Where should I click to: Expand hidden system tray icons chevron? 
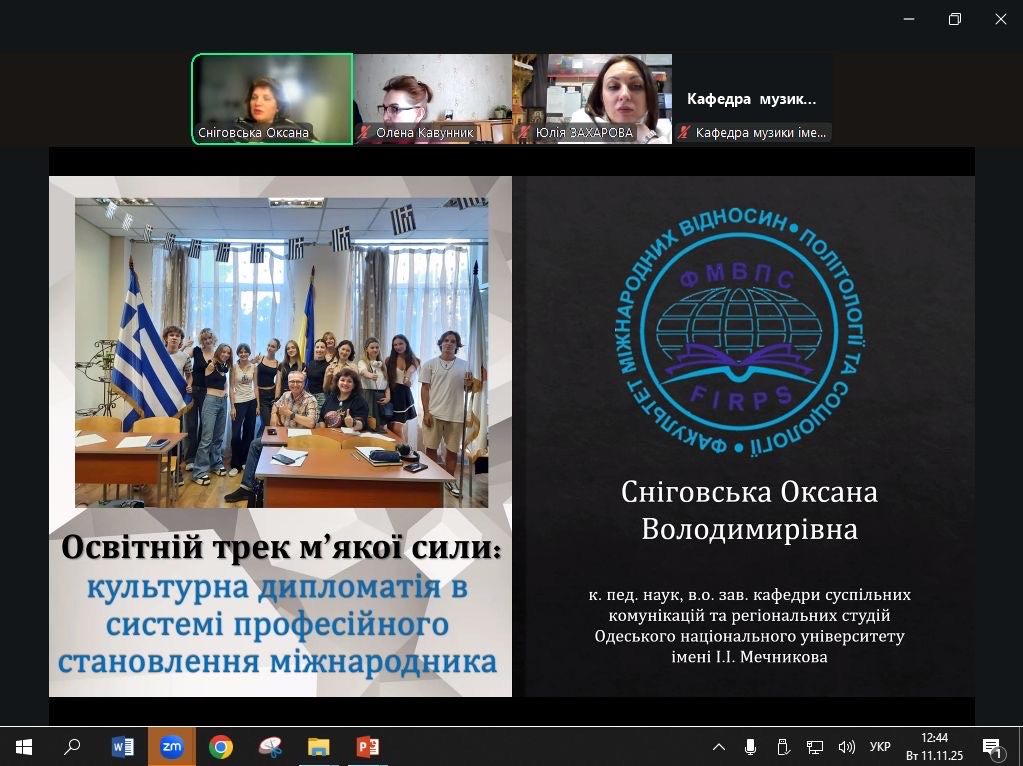click(719, 746)
